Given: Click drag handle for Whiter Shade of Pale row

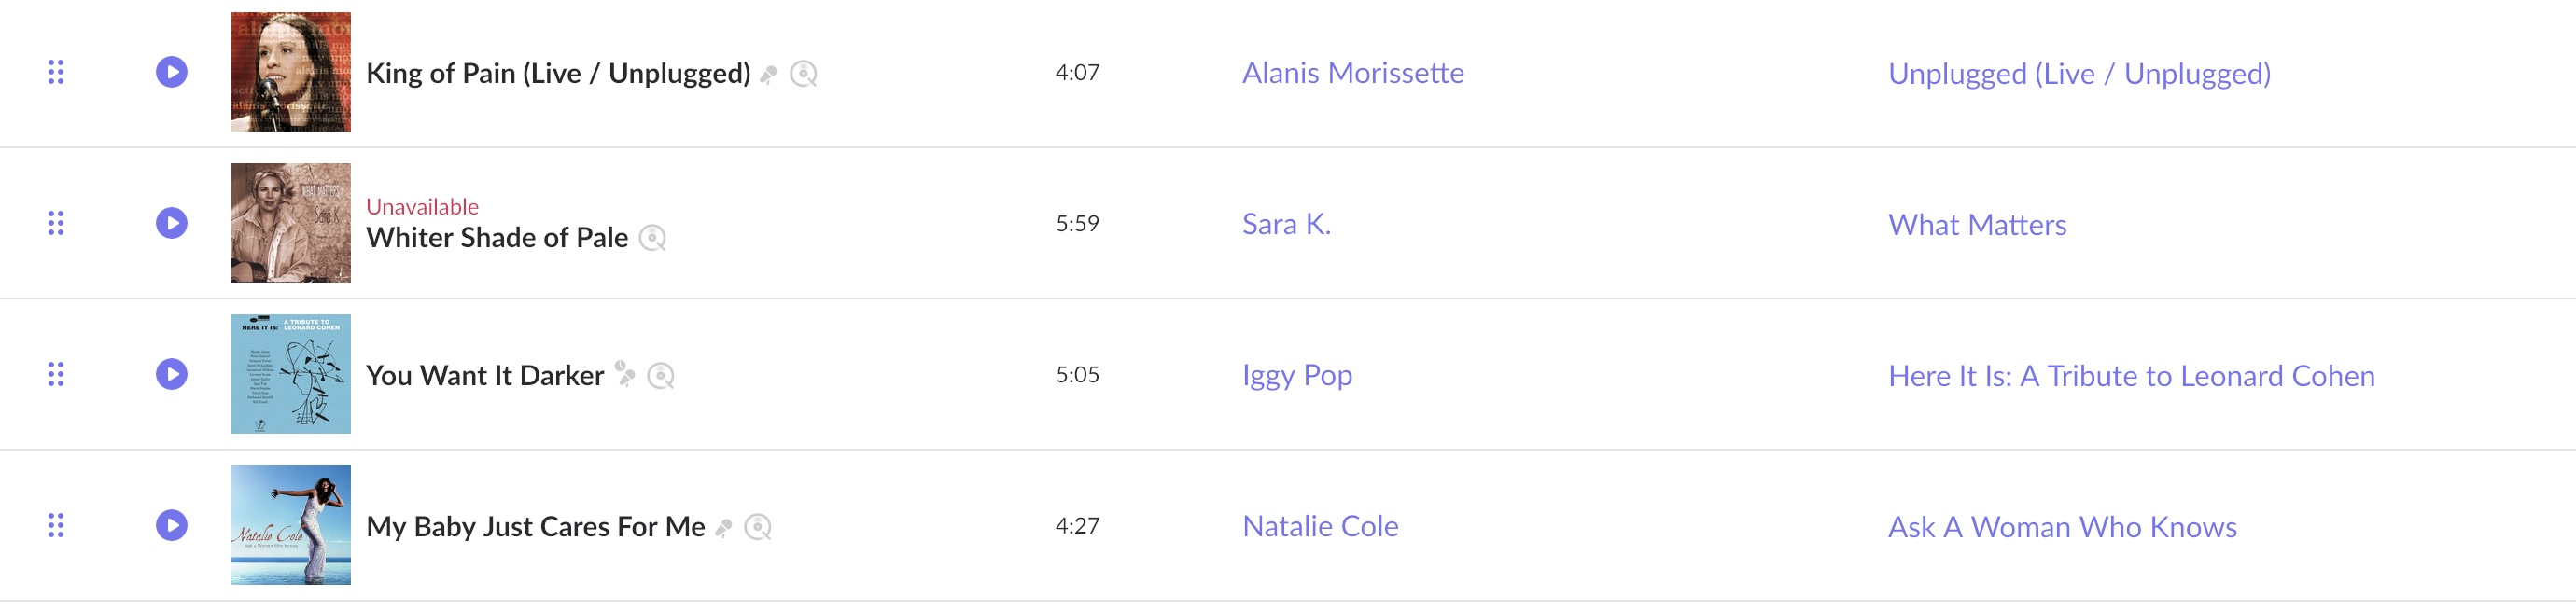Looking at the screenshot, I should [56, 223].
